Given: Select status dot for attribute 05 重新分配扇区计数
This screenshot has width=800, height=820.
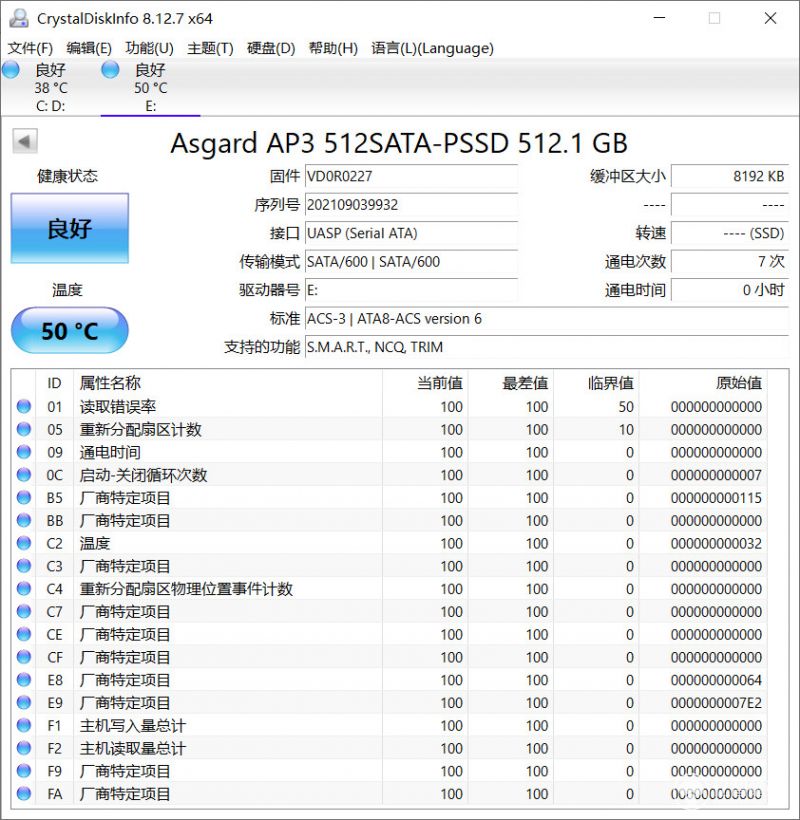Looking at the screenshot, I should point(24,429).
